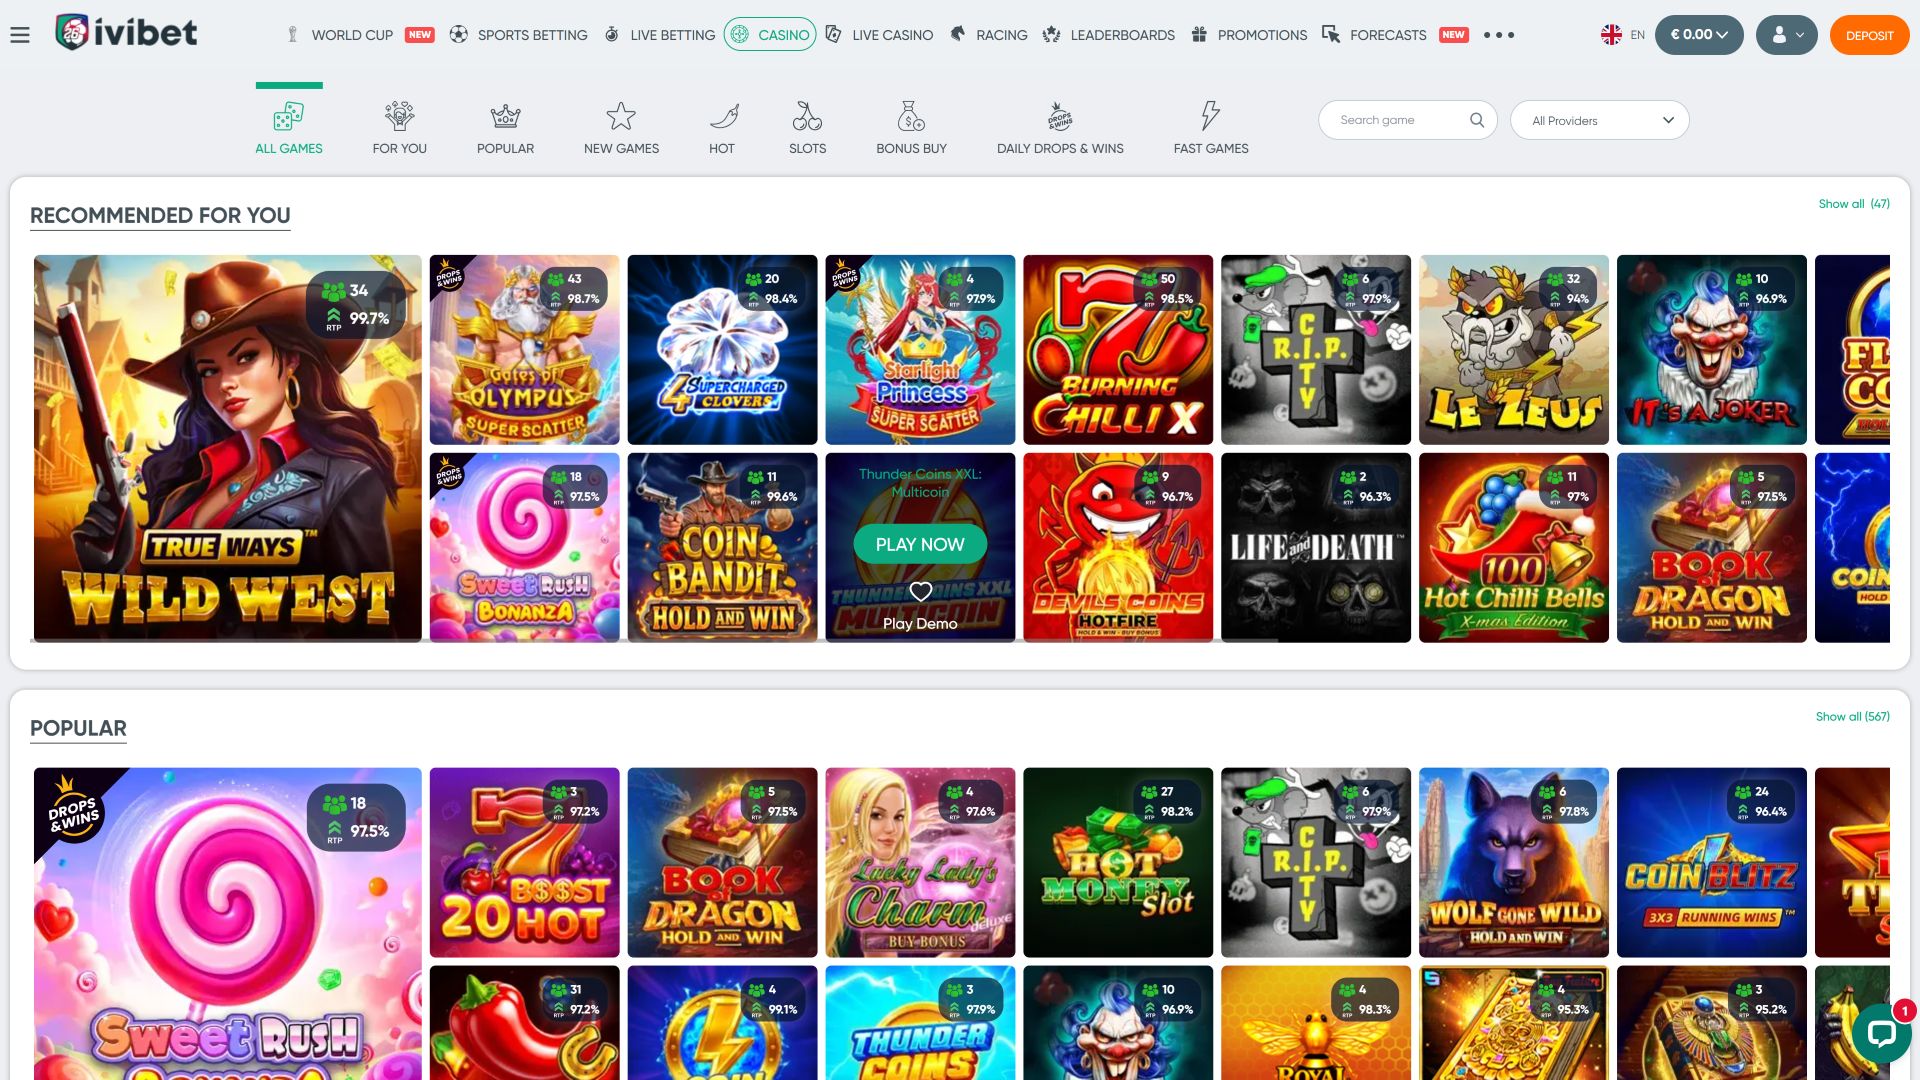
Task: Open large Sweet Rush Bonanza Popular tile
Action: click(228, 924)
